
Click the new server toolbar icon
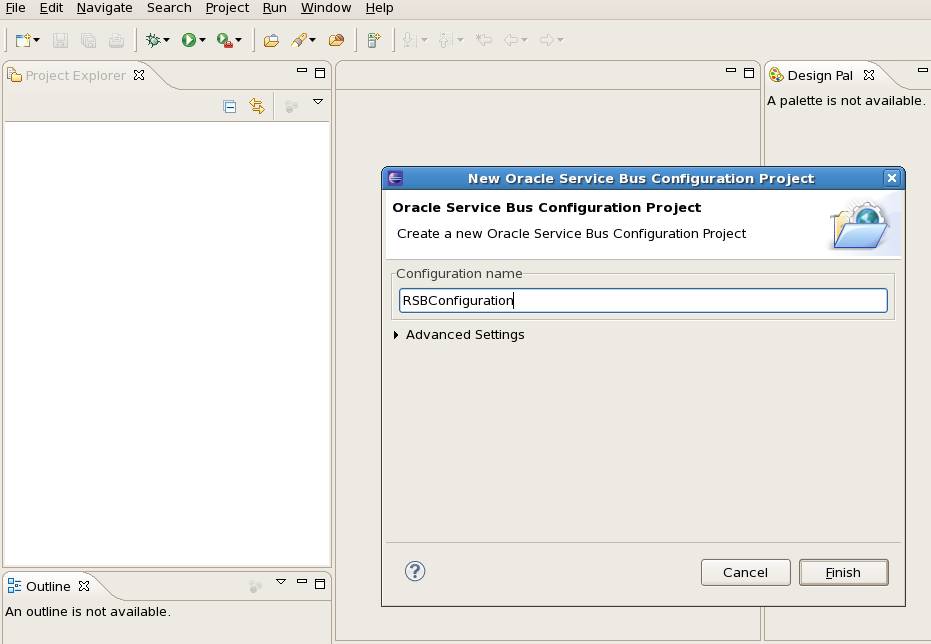(x=373, y=40)
